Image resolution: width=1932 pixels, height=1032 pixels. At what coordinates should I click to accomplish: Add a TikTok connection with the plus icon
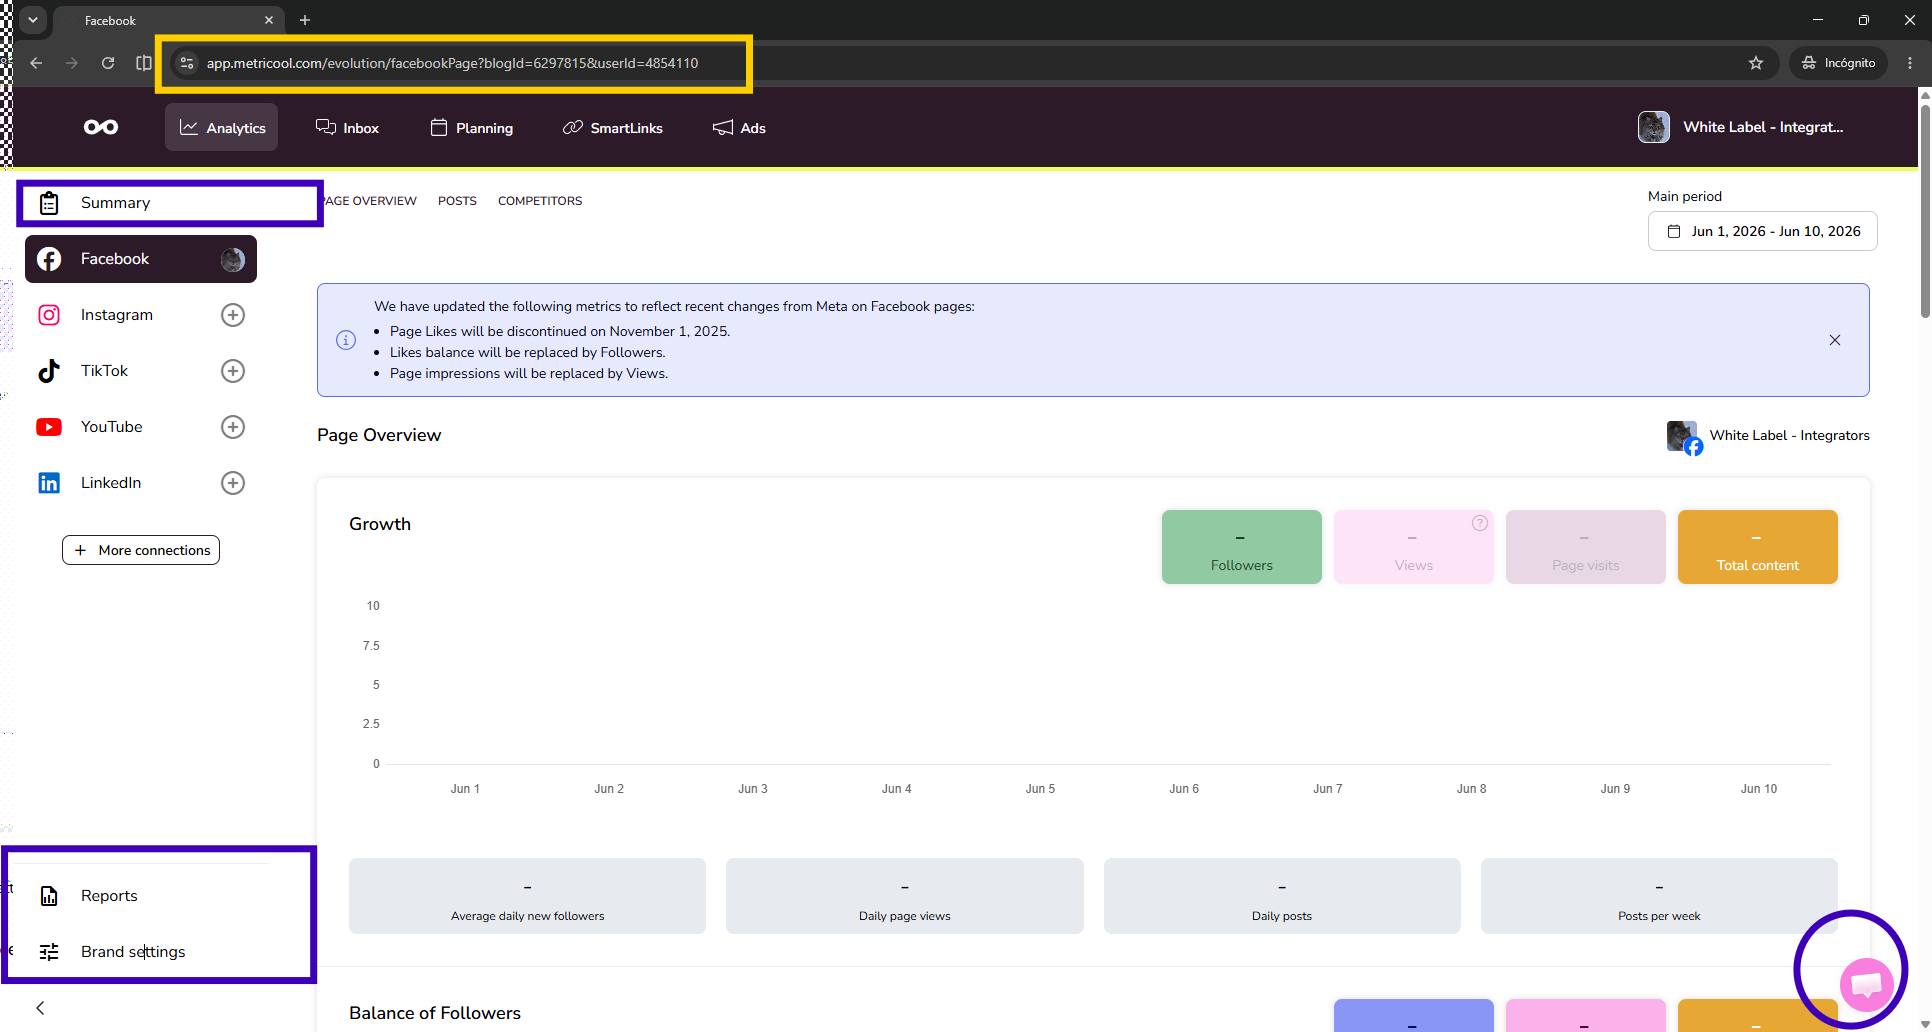pyautogui.click(x=233, y=371)
